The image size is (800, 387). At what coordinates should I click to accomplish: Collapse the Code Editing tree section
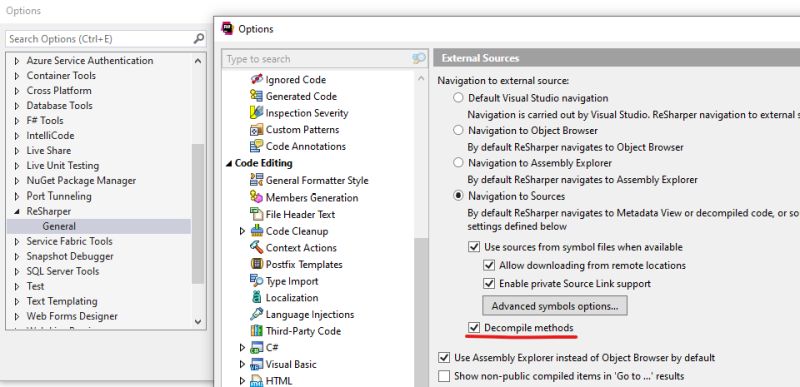pos(229,164)
